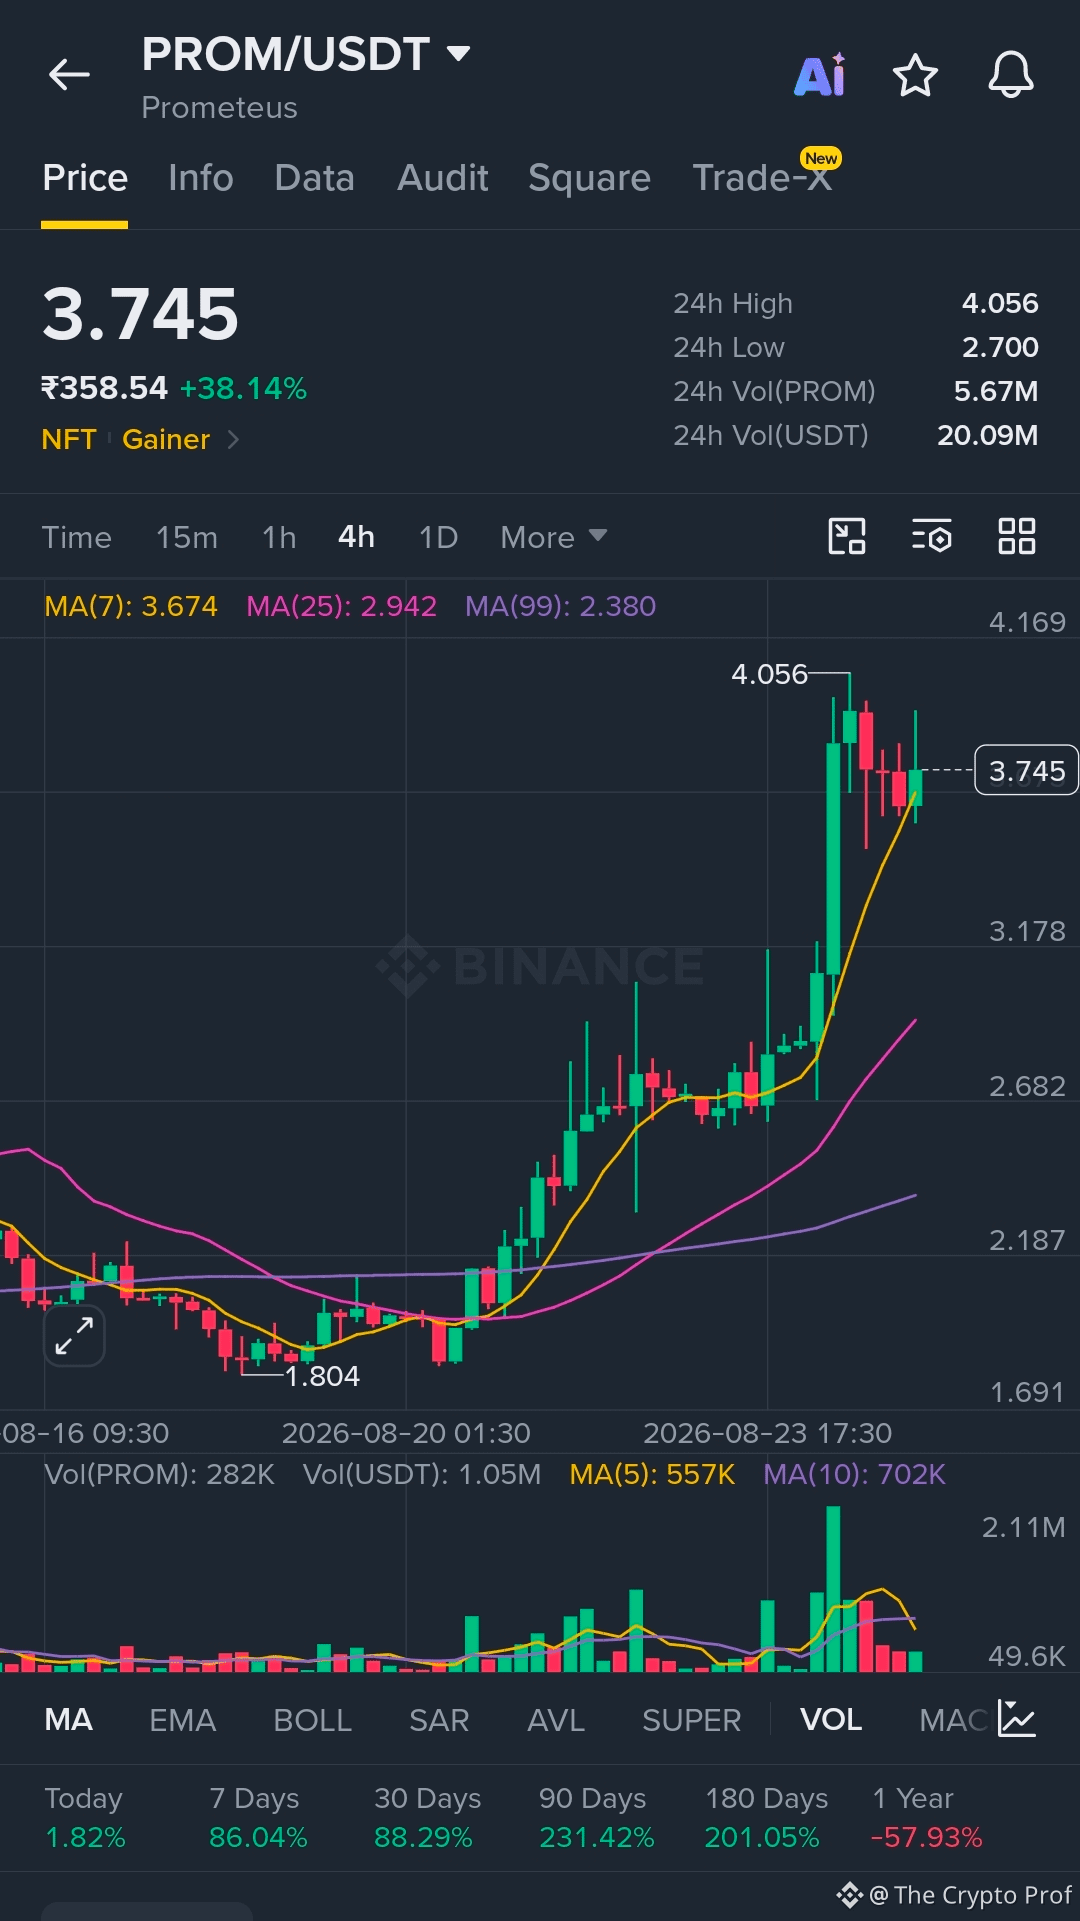Tap the 180 Days 201.05% performance stat
Image resolution: width=1080 pixels, height=1921 pixels.
click(x=766, y=1817)
